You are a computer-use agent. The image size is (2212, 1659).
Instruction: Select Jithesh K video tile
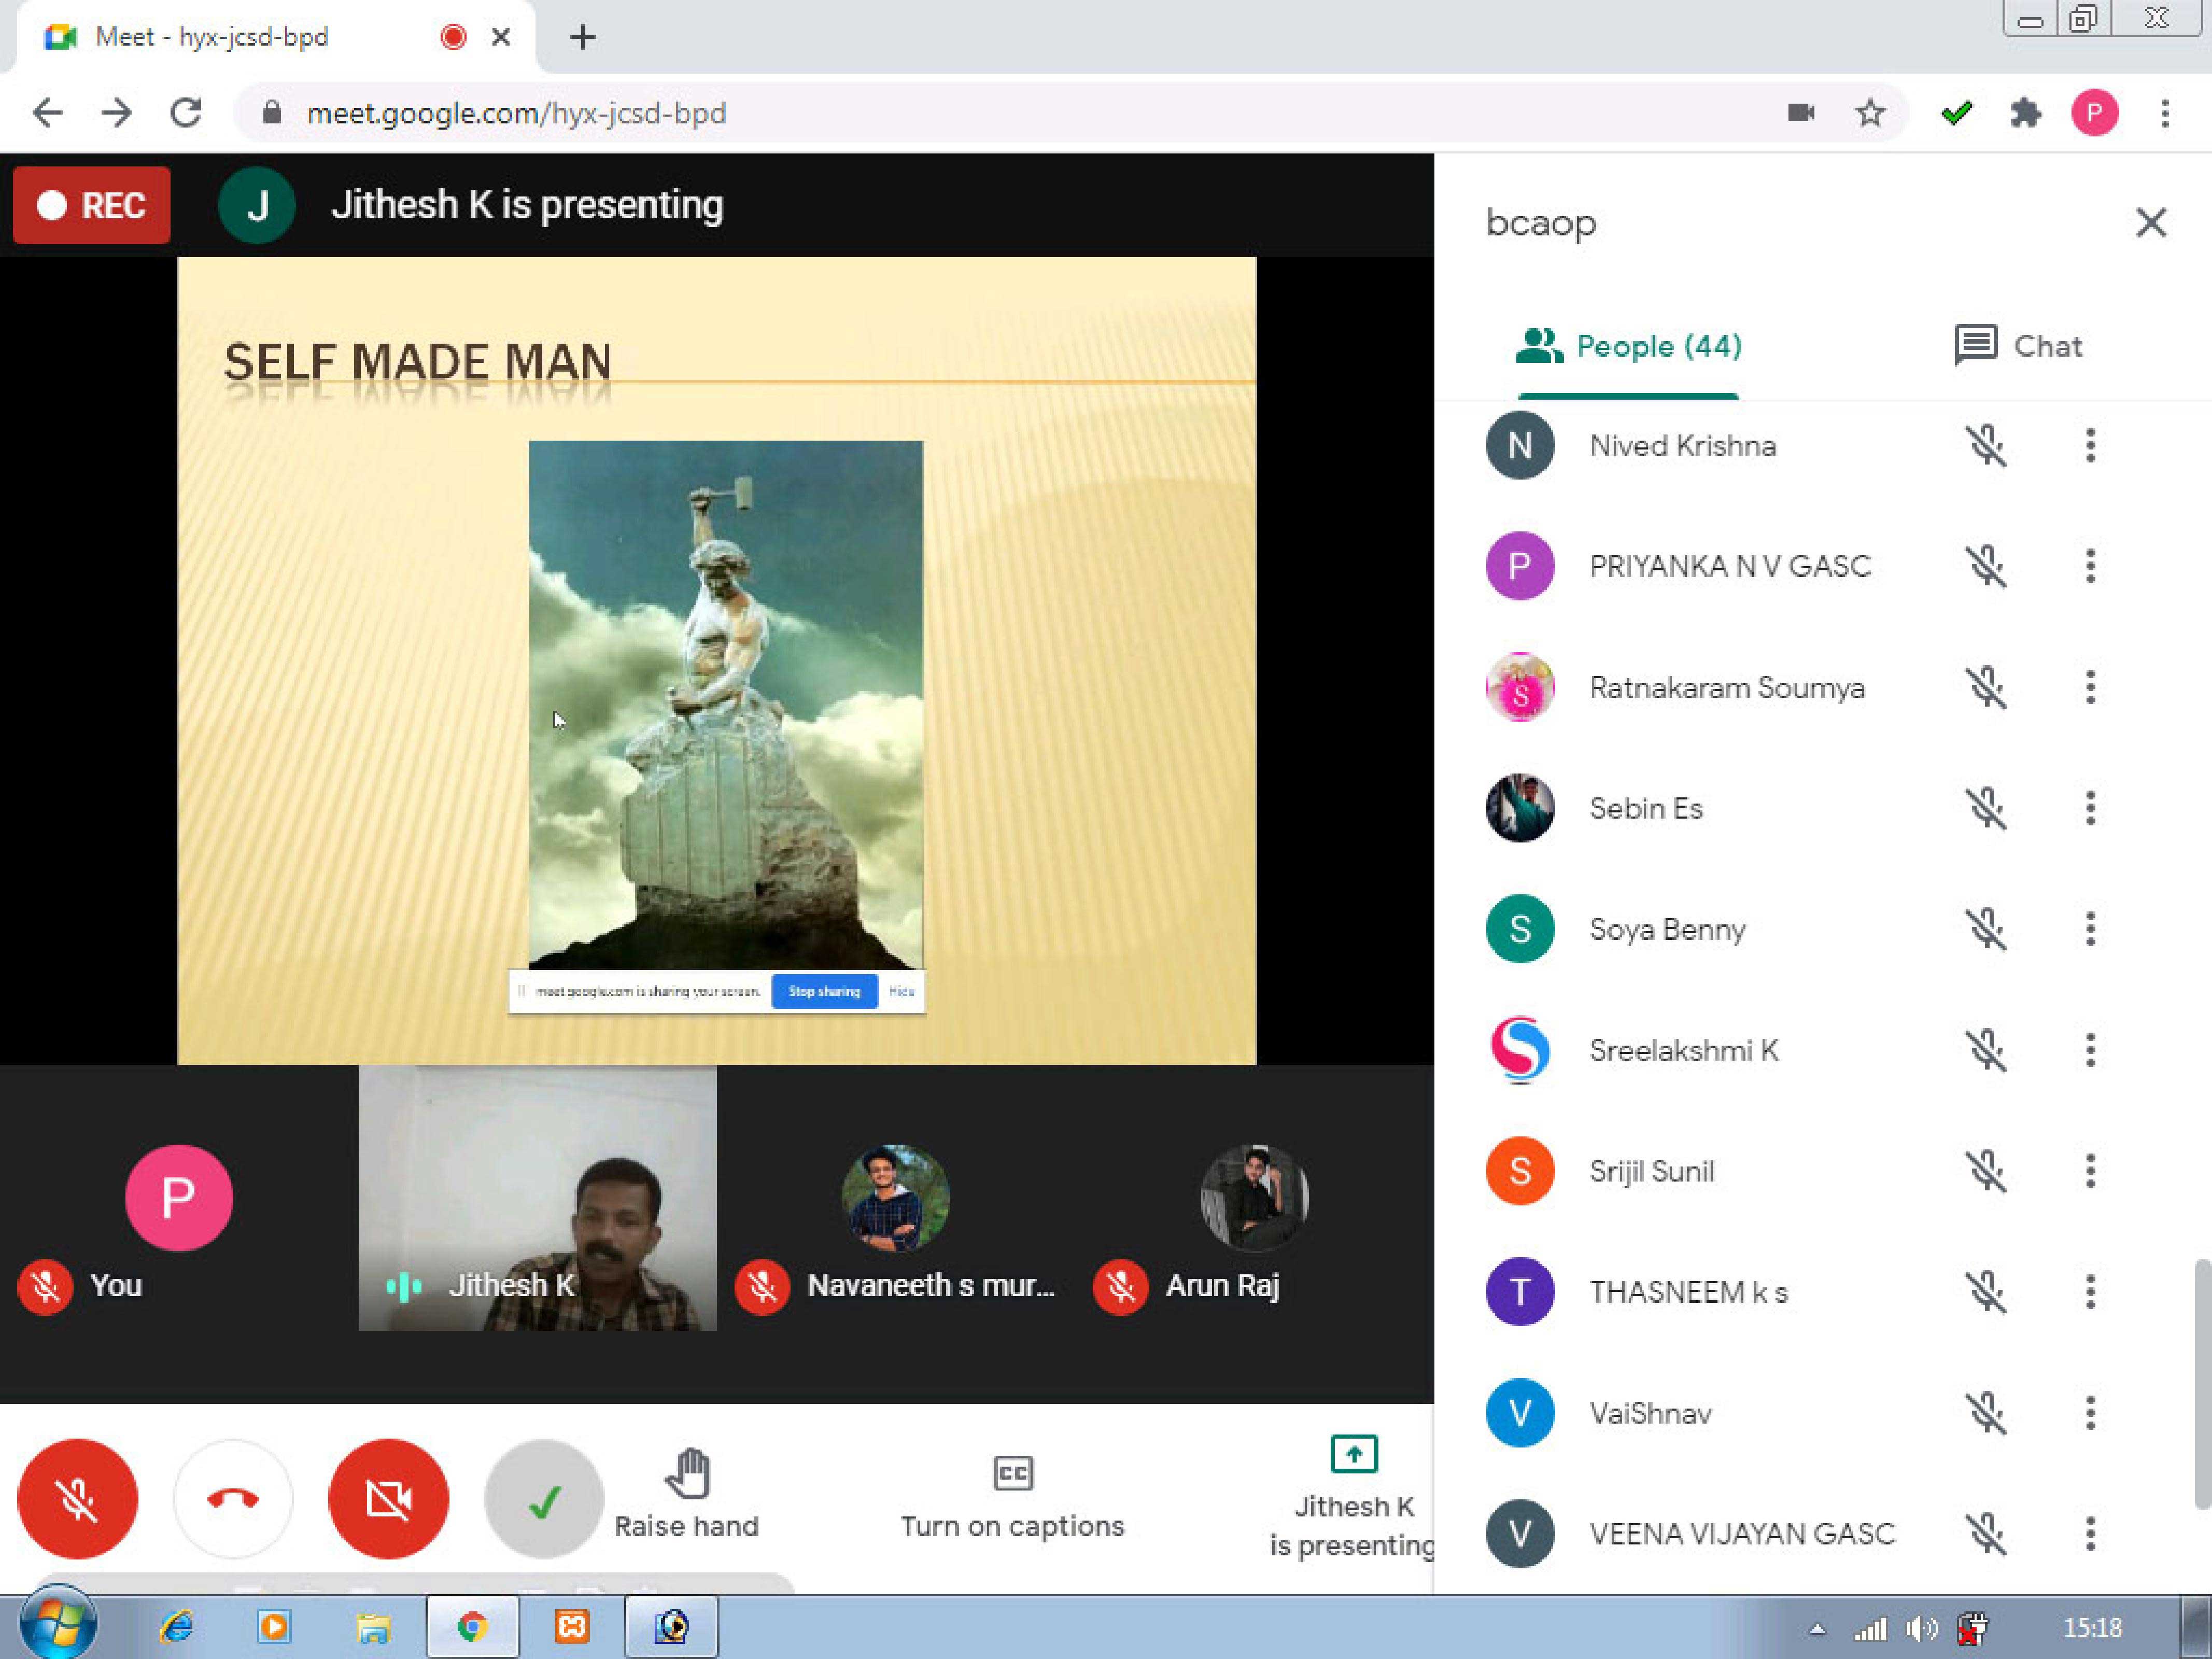pyautogui.click(x=538, y=1198)
